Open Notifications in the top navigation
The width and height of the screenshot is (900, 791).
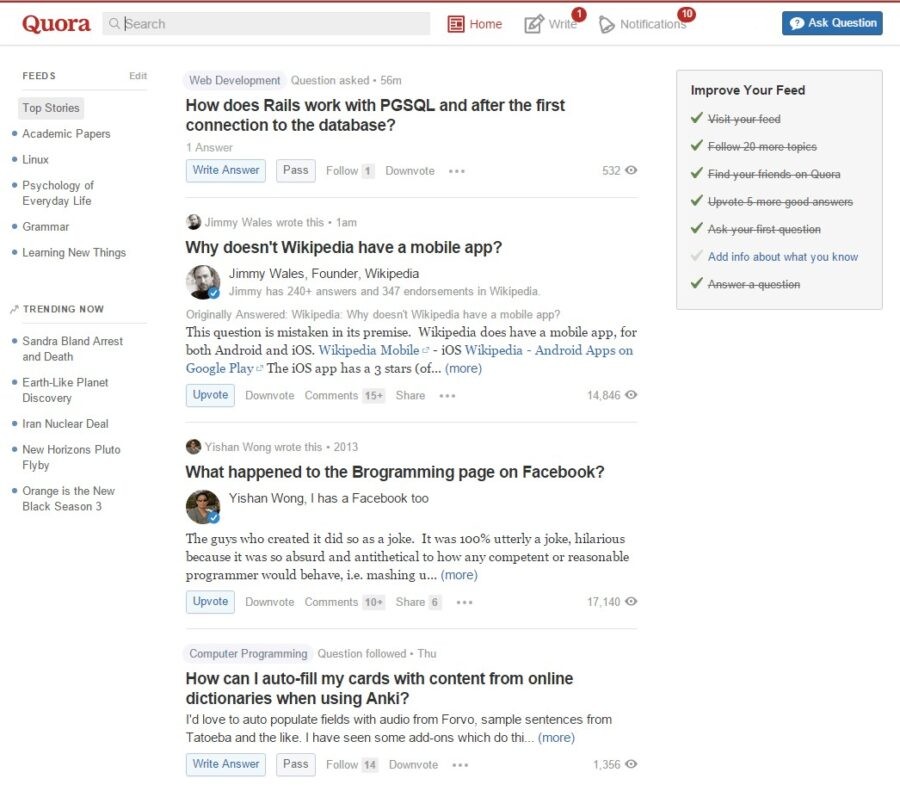tap(642, 24)
